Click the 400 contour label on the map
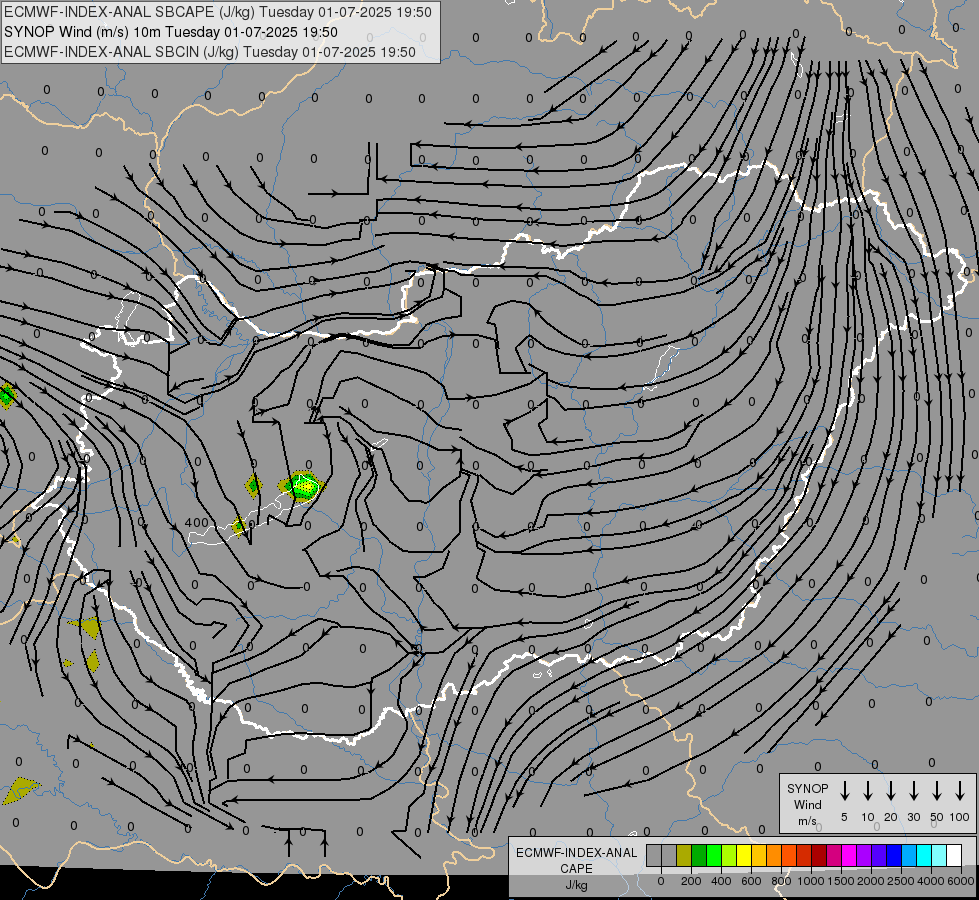Screen dimensions: 979x900 pyautogui.click(x=197, y=523)
